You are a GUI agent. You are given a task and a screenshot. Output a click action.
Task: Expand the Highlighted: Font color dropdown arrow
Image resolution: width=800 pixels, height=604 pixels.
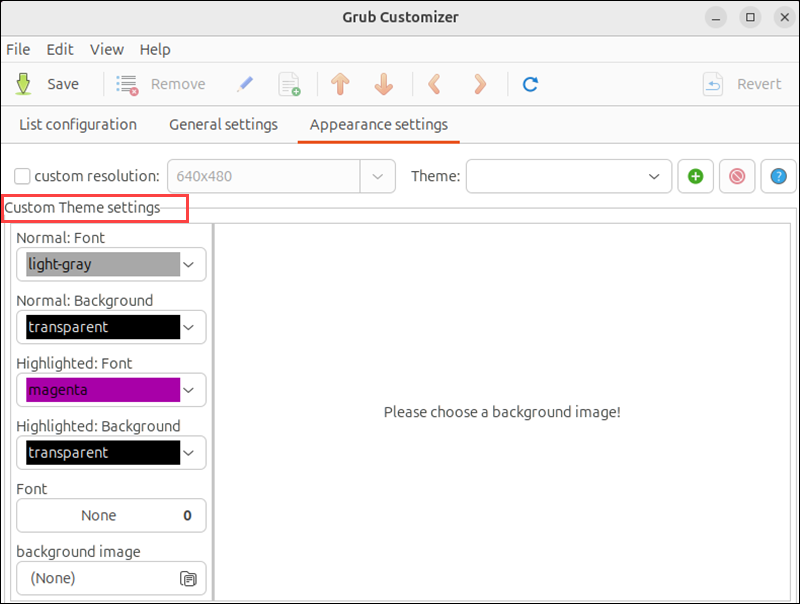[x=189, y=390]
